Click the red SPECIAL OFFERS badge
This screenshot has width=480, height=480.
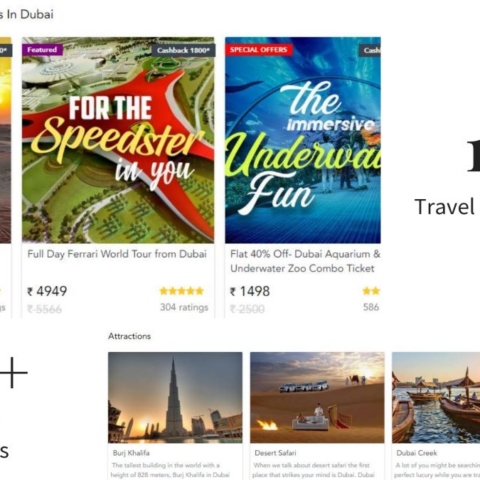(259, 50)
